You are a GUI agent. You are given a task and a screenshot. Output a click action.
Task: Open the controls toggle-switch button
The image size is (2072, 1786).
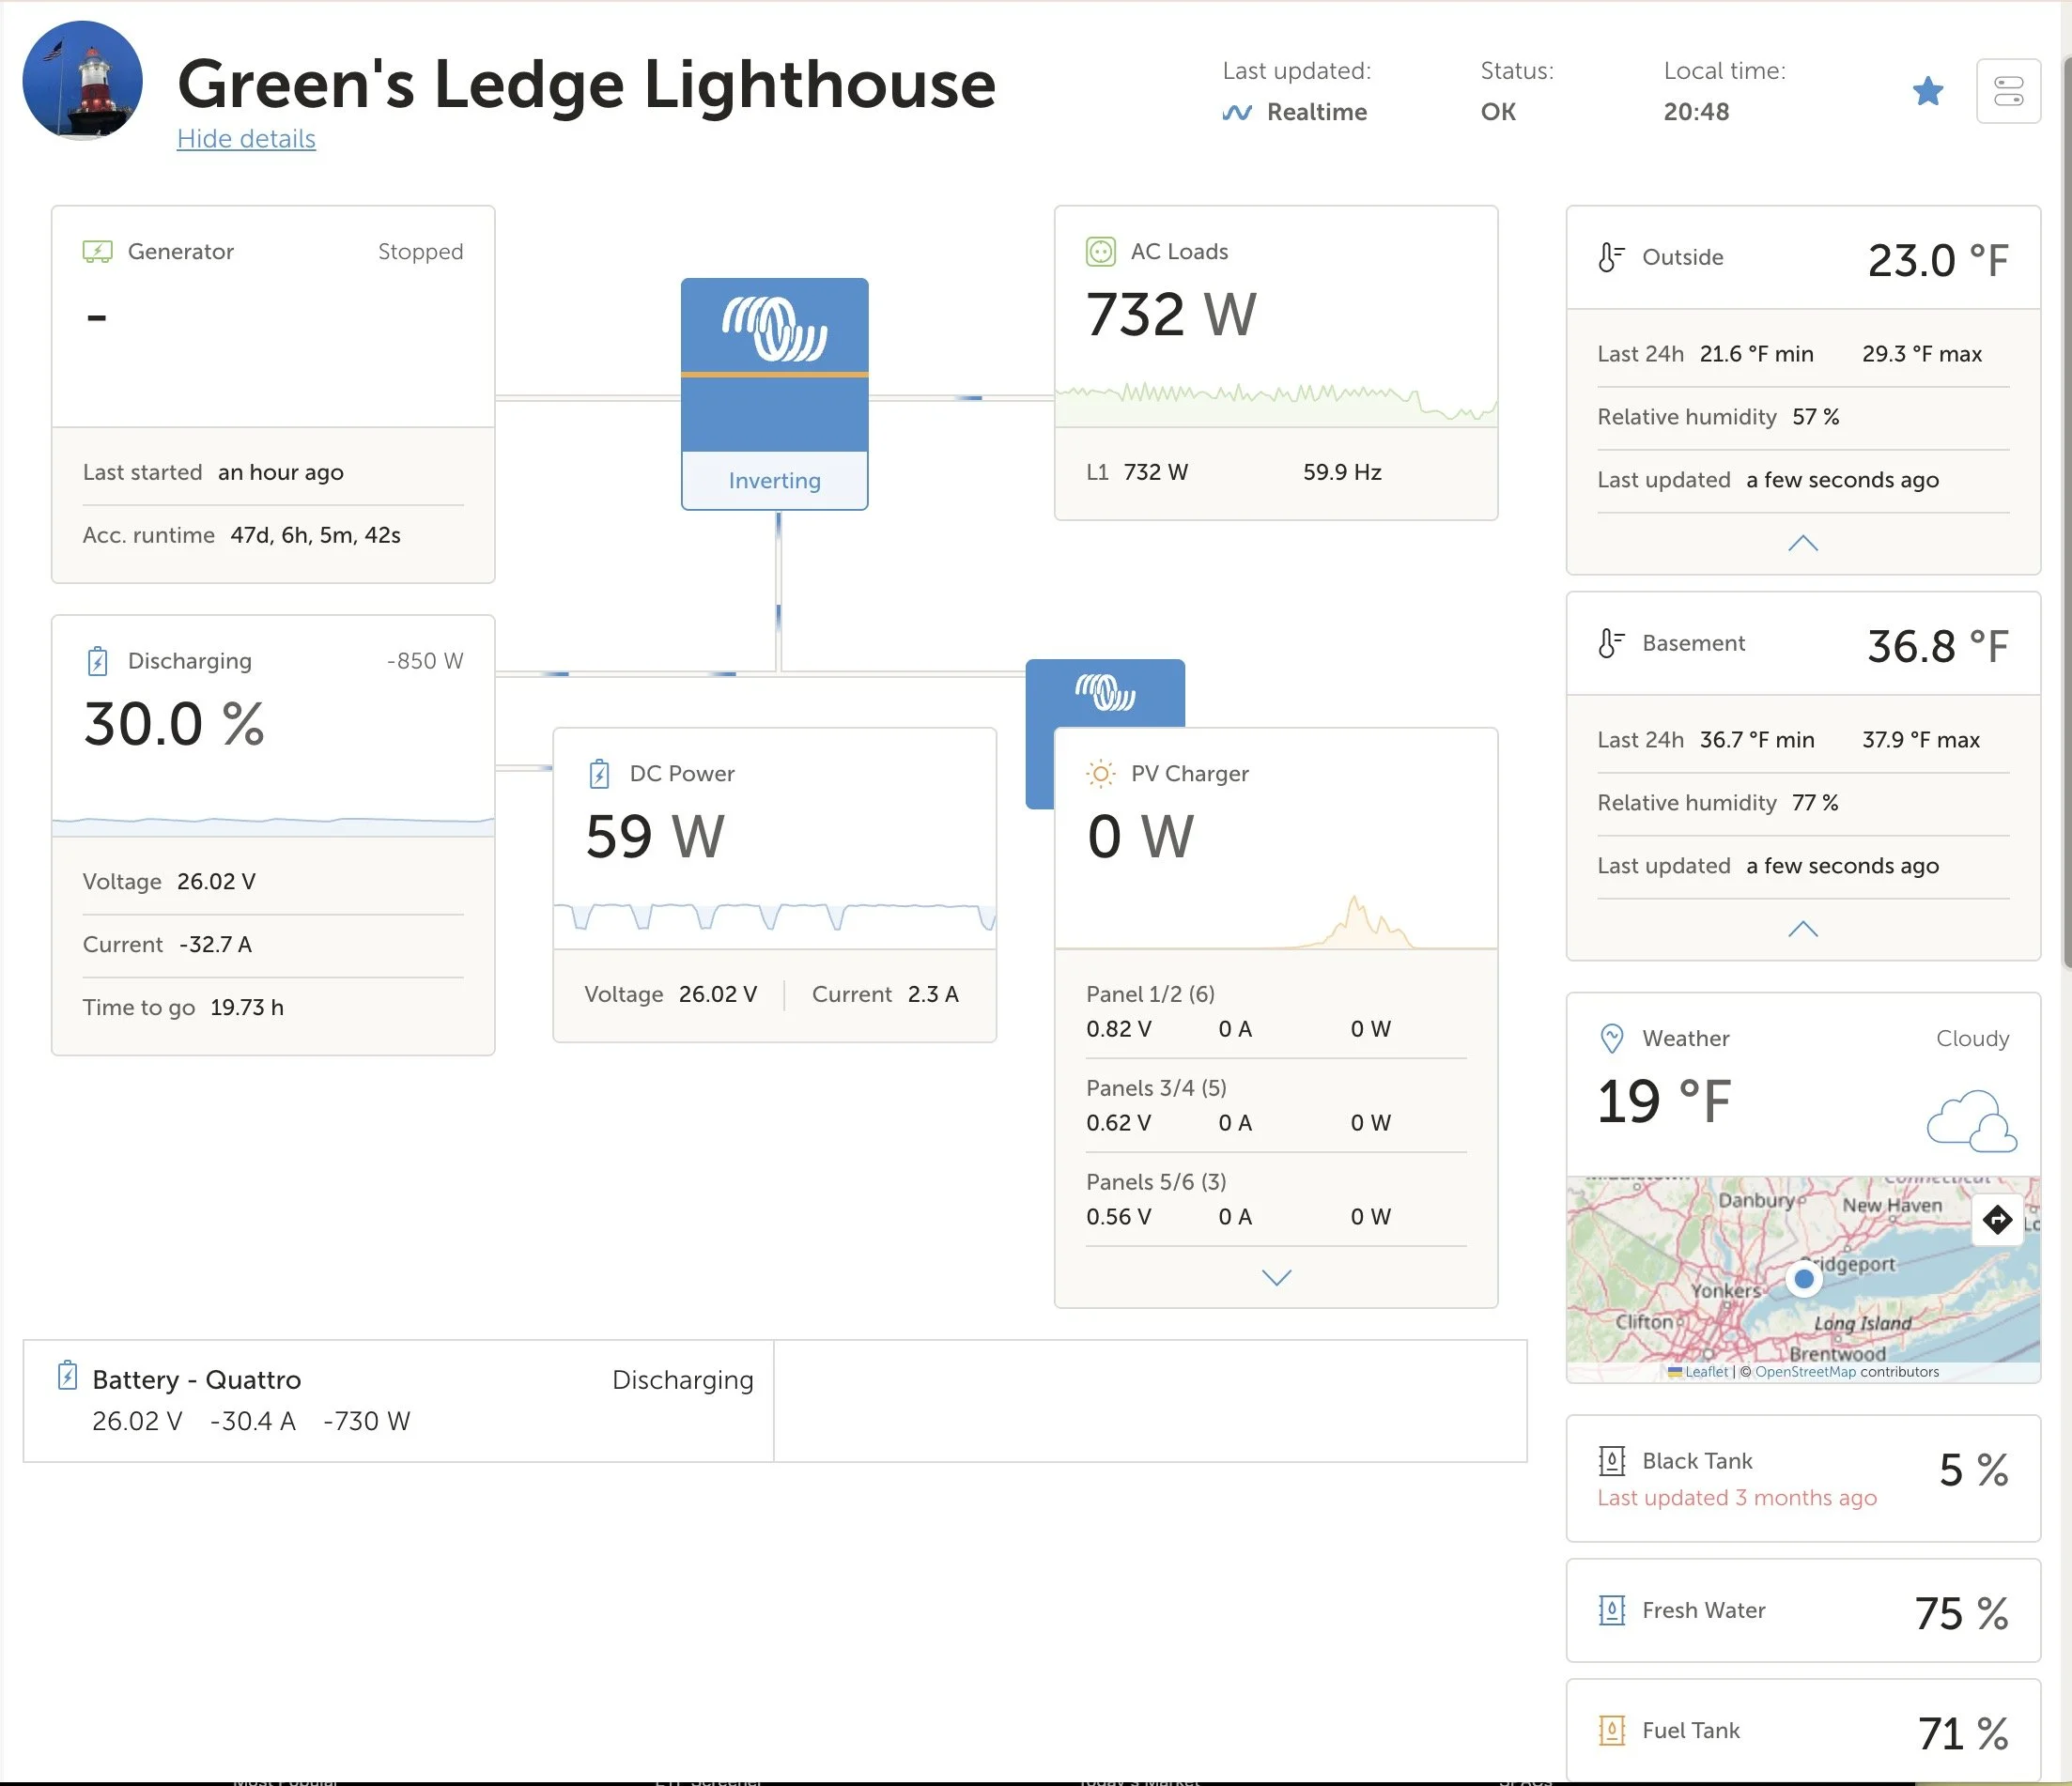2008,91
